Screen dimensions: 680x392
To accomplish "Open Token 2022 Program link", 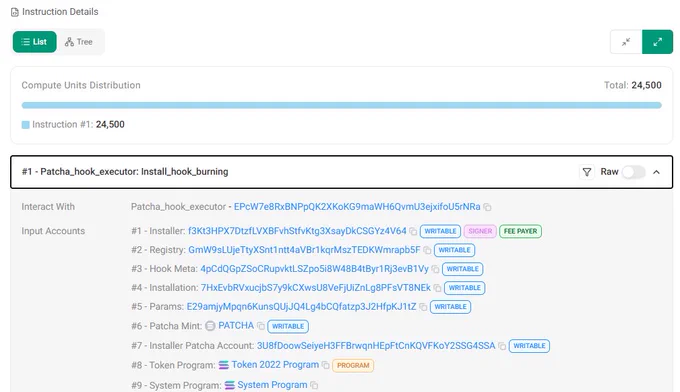I will [275, 365].
